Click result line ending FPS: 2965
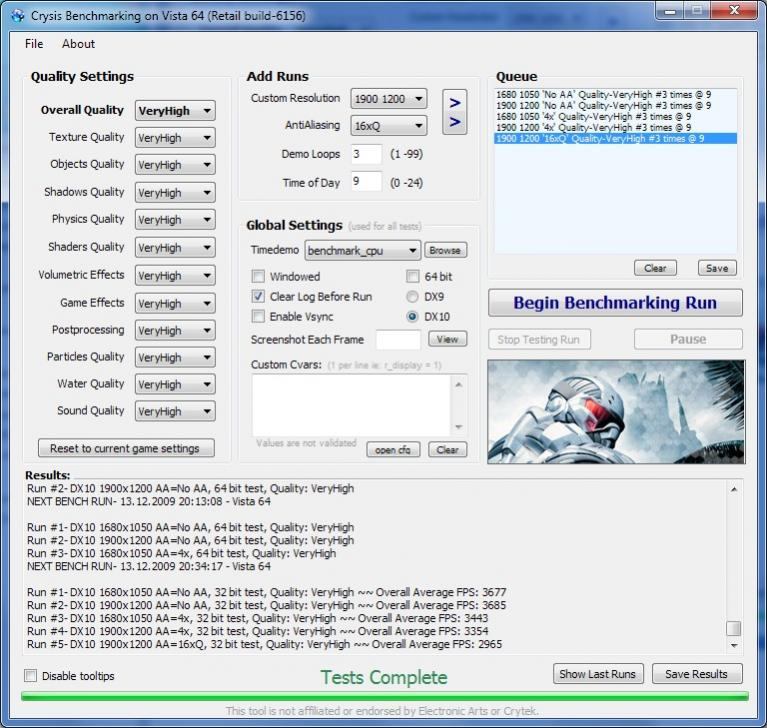 pos(265,644)
